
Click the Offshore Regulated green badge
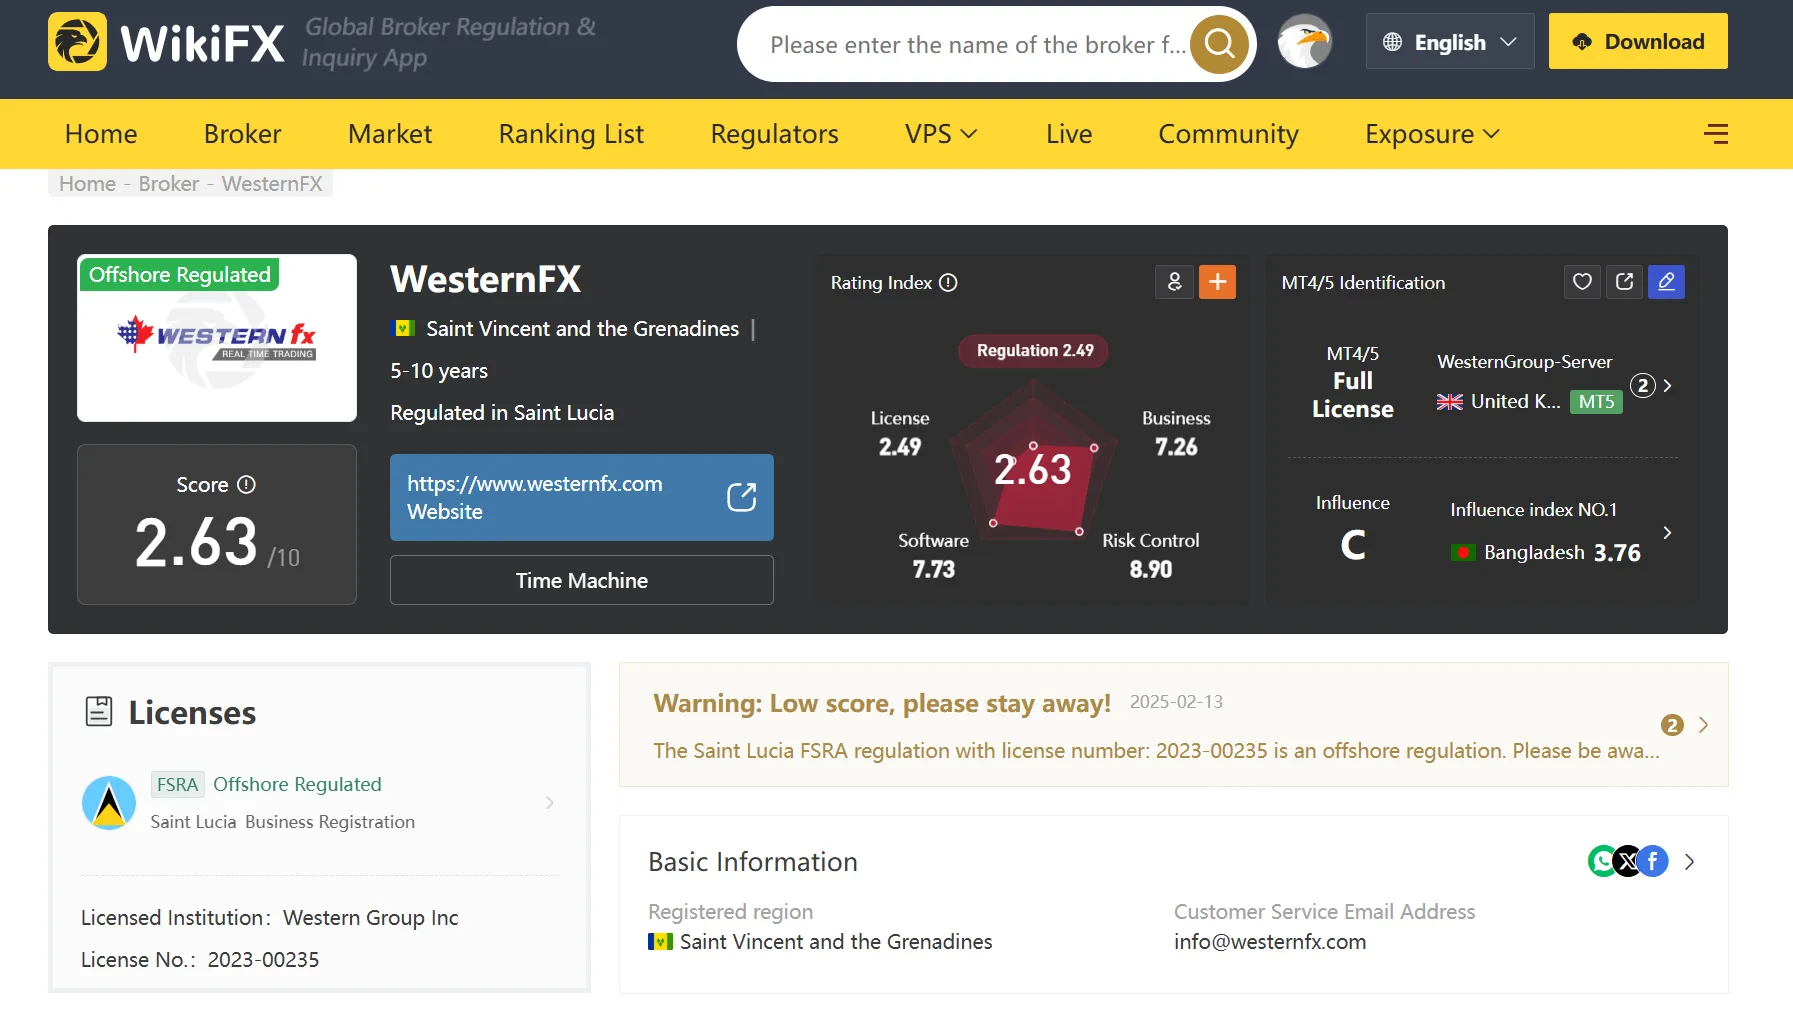pyautogui.click(x=180, y=275)
